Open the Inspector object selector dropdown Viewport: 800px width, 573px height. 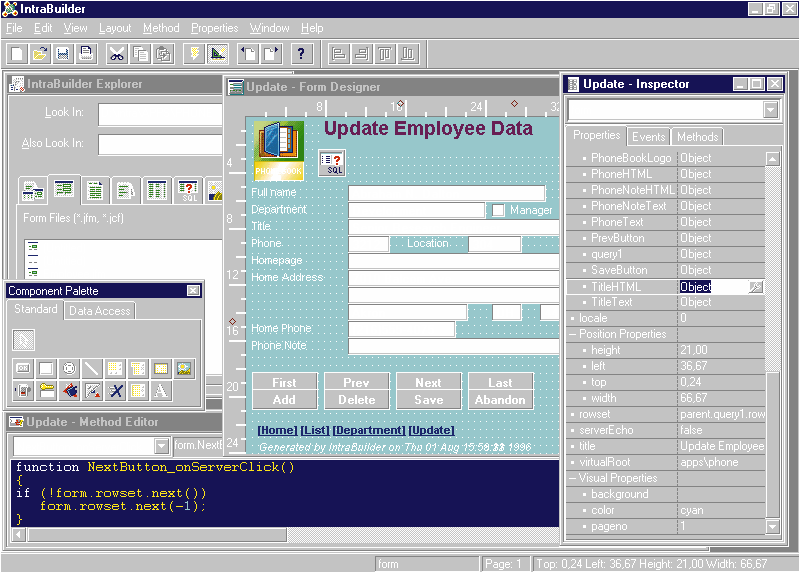click(770, 110)
